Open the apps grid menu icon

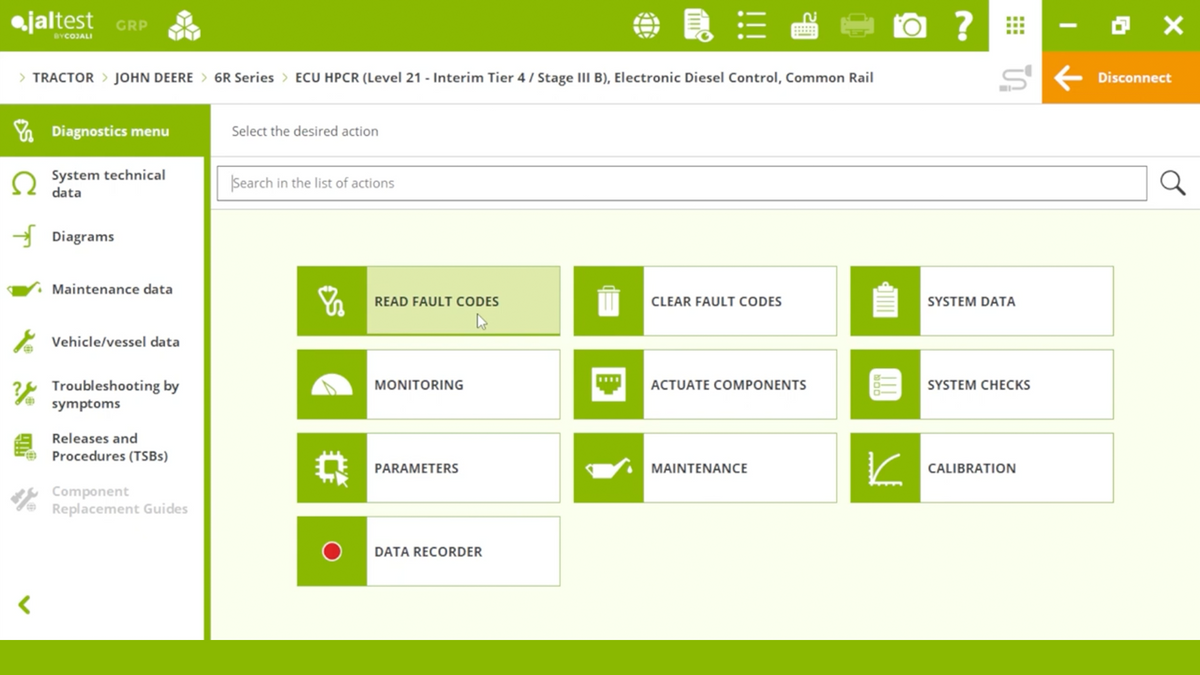pos(1015,26)
